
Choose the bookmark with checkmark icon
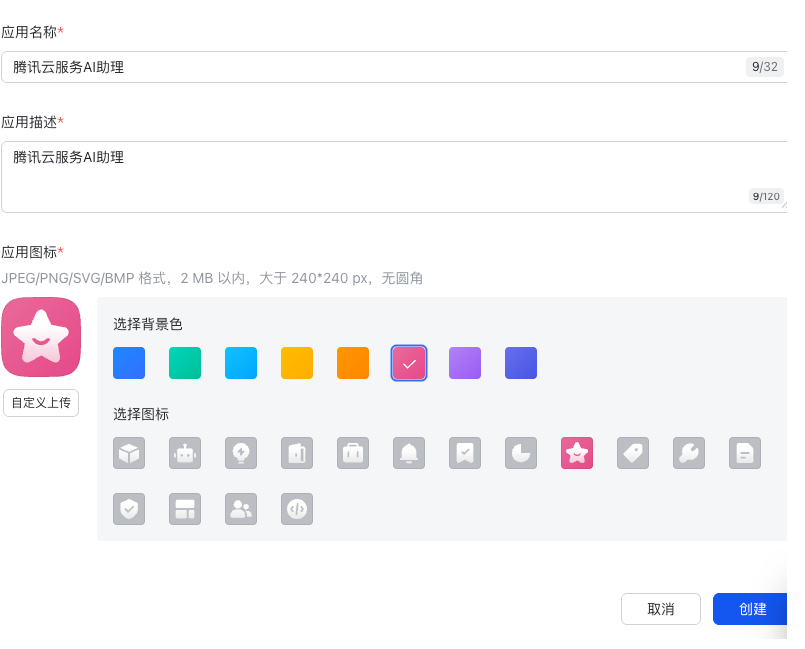pos(465,453)
